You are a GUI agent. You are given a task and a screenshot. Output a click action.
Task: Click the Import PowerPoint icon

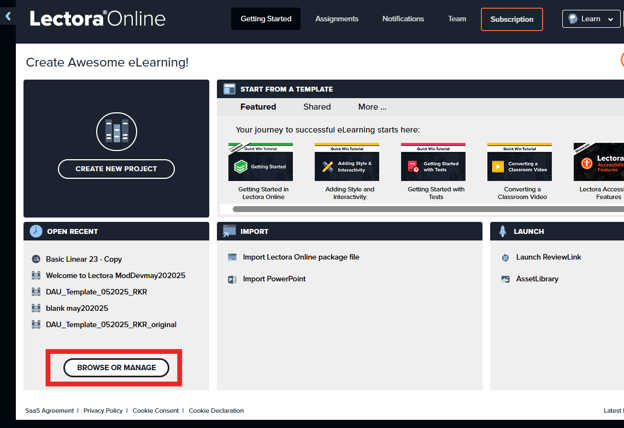[232, 279]
